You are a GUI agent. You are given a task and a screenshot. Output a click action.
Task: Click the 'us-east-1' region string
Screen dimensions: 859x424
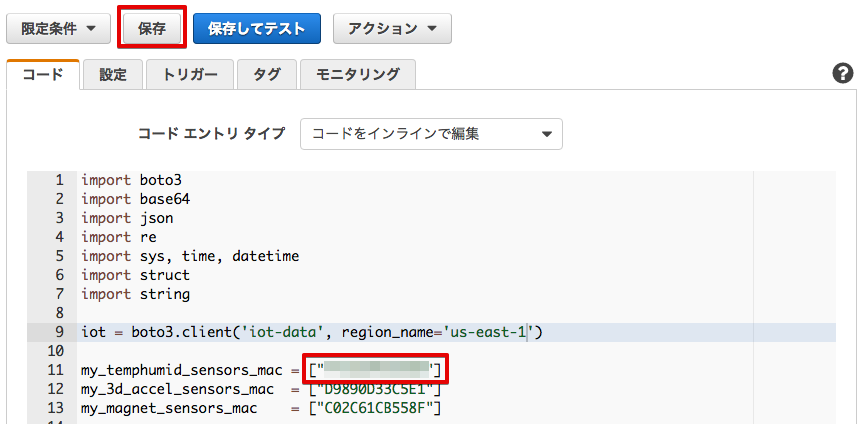tap(488, 333)
